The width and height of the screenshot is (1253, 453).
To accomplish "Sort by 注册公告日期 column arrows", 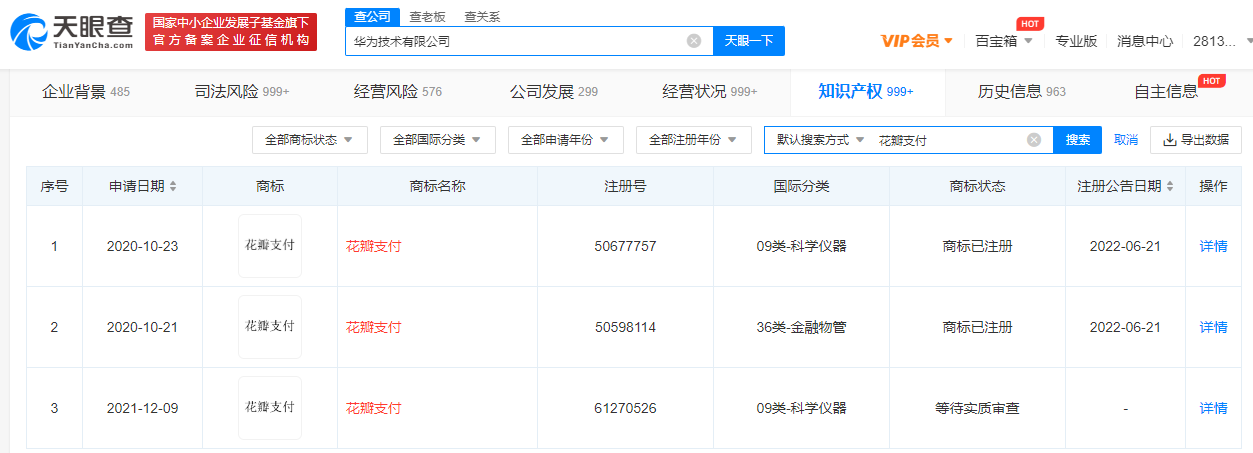I will coord(1169,187).
